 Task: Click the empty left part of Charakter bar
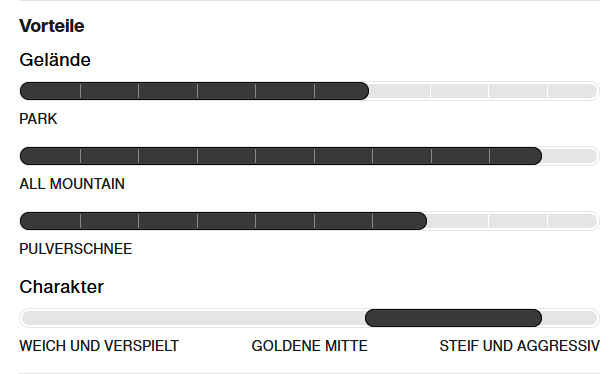(192, 318)
